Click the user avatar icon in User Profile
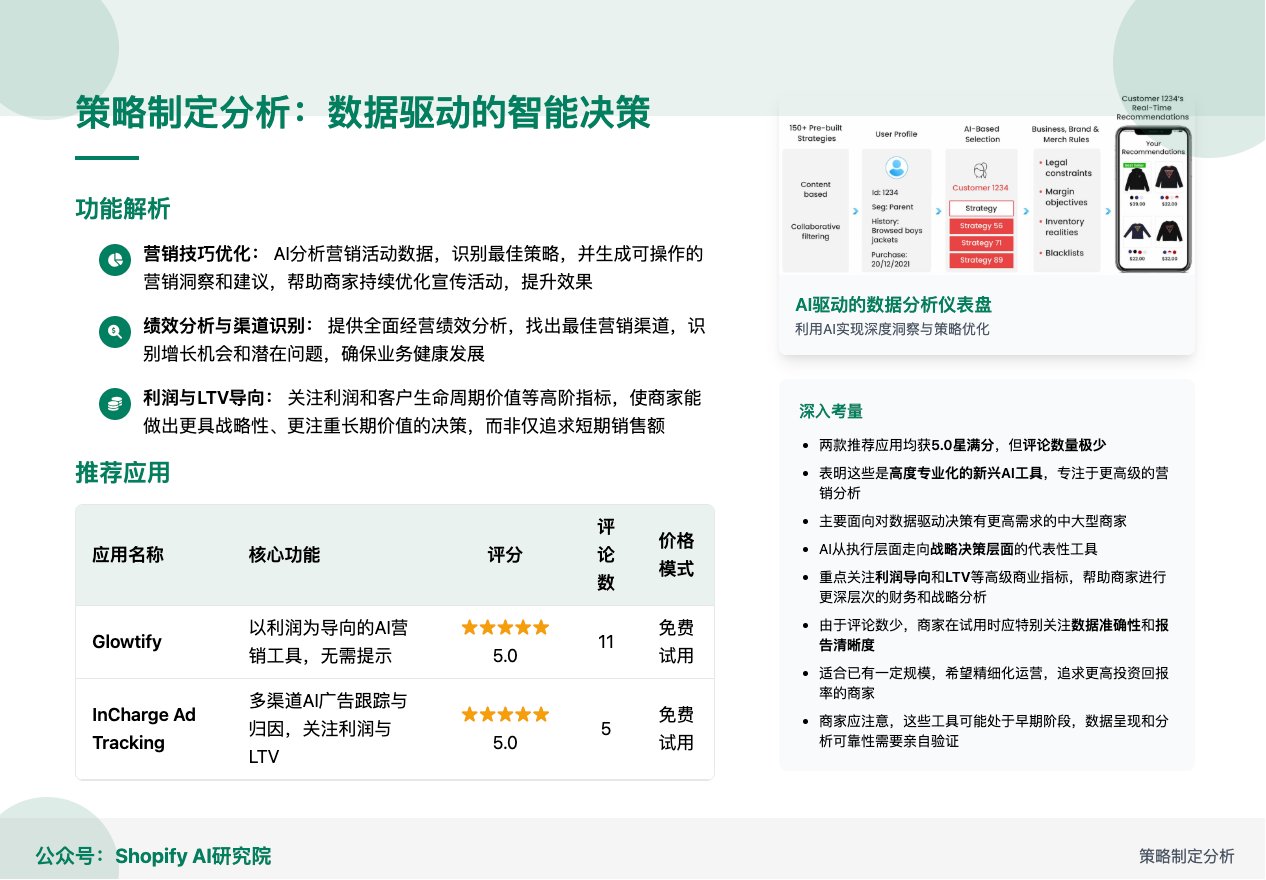Viewport: 1266px width, 880px height. click(x=897, y=167)
